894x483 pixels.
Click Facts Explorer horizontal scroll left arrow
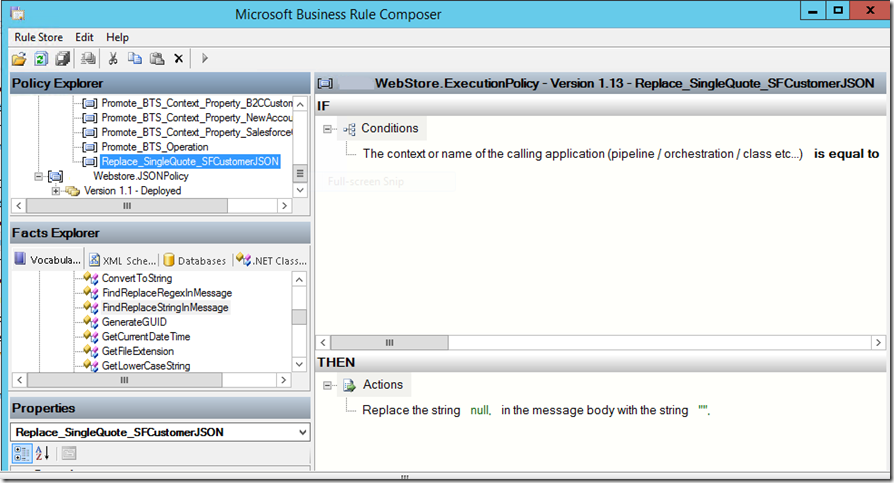(19, 380)
